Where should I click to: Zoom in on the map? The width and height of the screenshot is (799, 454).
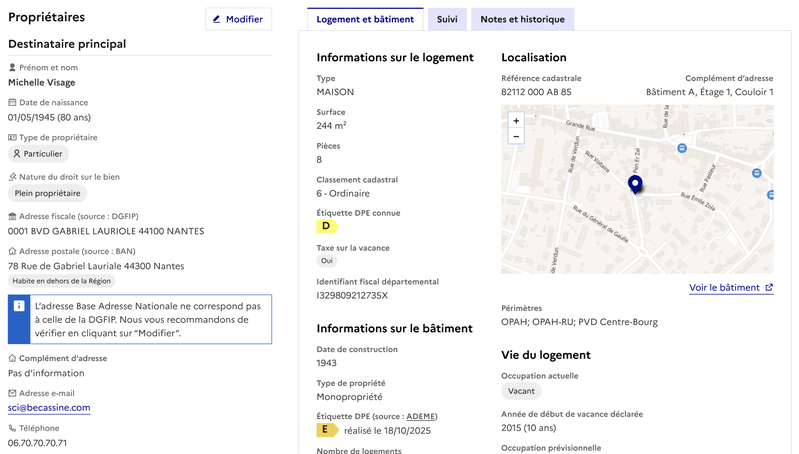pyautogui.click(x=516, y=121)
